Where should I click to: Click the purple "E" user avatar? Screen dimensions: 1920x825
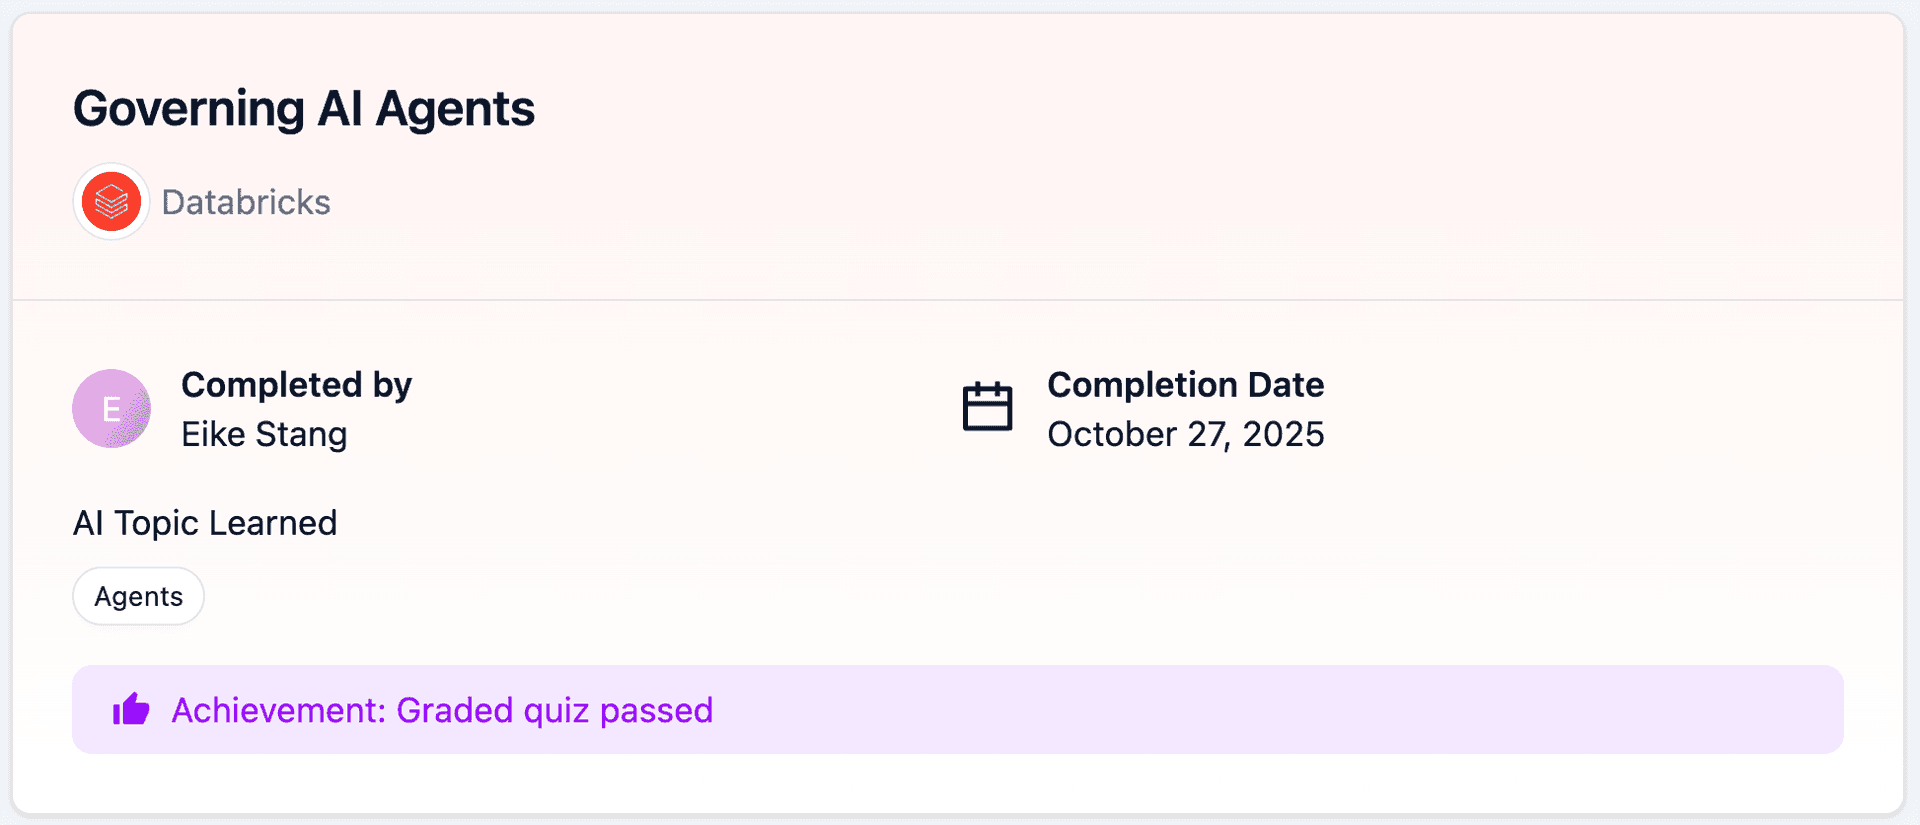pos(111,408)
